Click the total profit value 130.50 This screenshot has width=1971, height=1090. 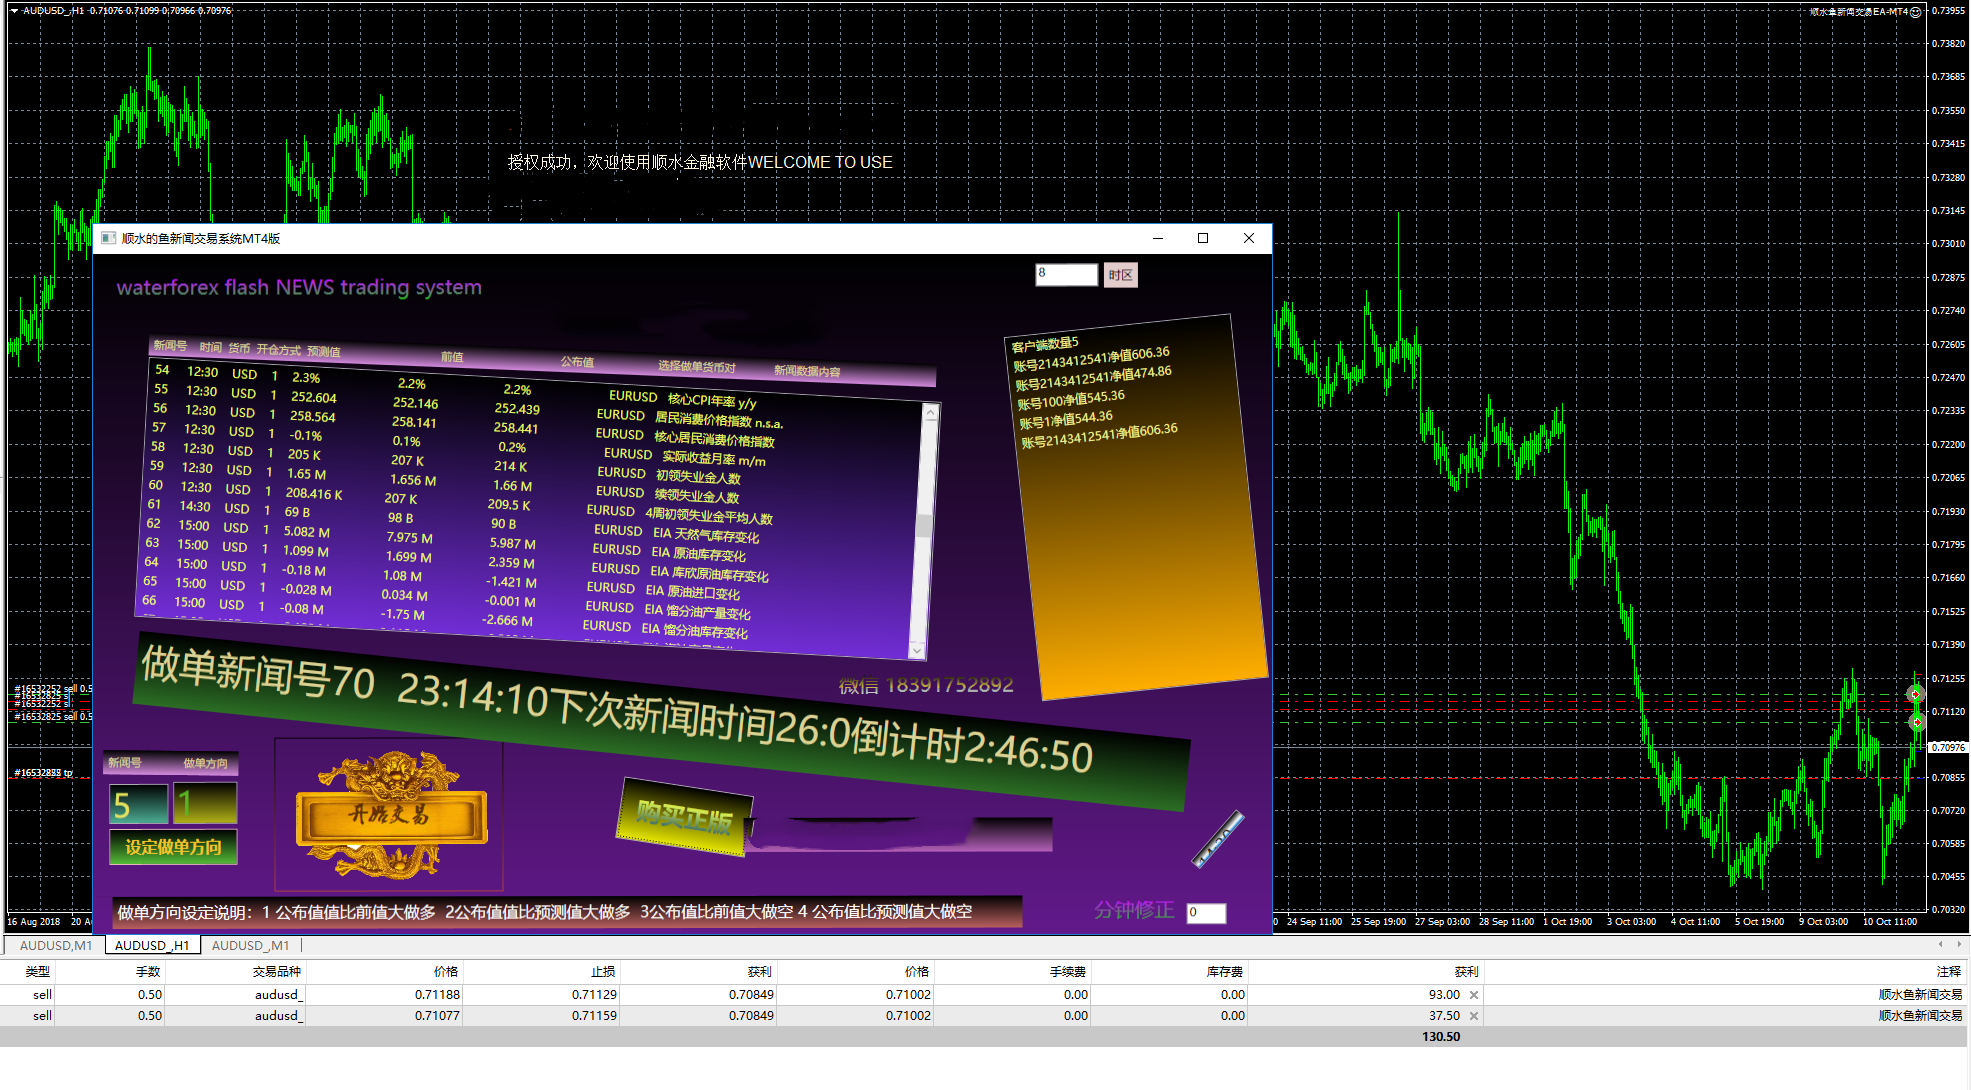pos(1441,1037)
